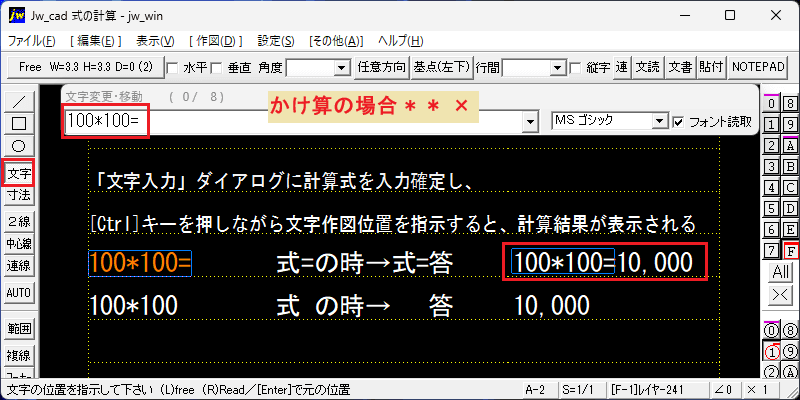Select the 2線 double-line tool
The image size is (800, 400).
click(19, 221)
